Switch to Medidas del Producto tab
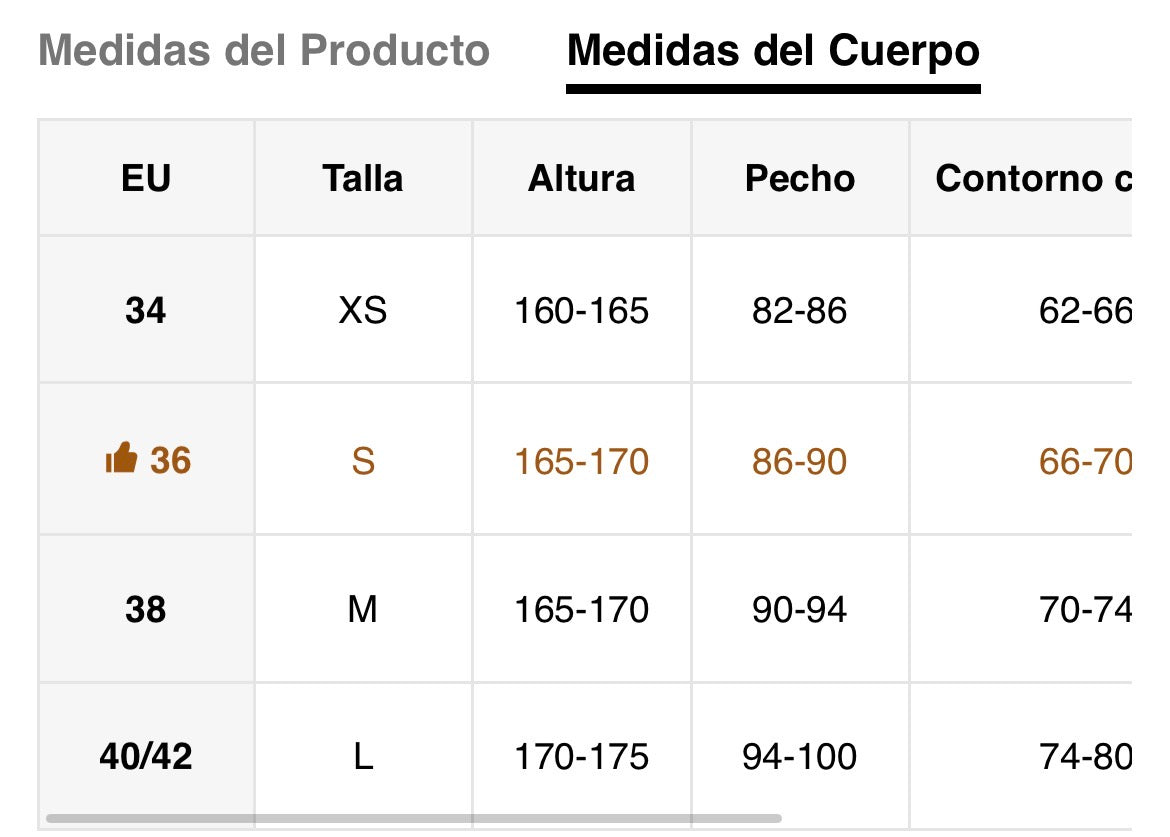The image size is (1170, 837). (264, 50)
